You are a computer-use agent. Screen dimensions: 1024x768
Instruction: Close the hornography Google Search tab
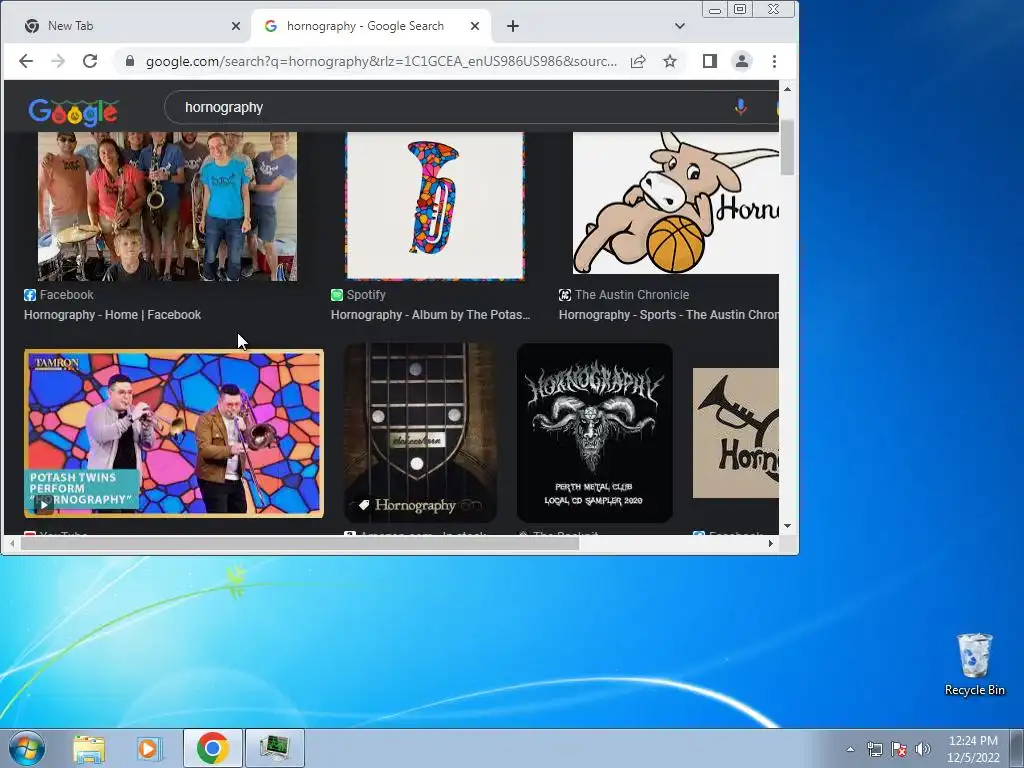tap(475, 26)
